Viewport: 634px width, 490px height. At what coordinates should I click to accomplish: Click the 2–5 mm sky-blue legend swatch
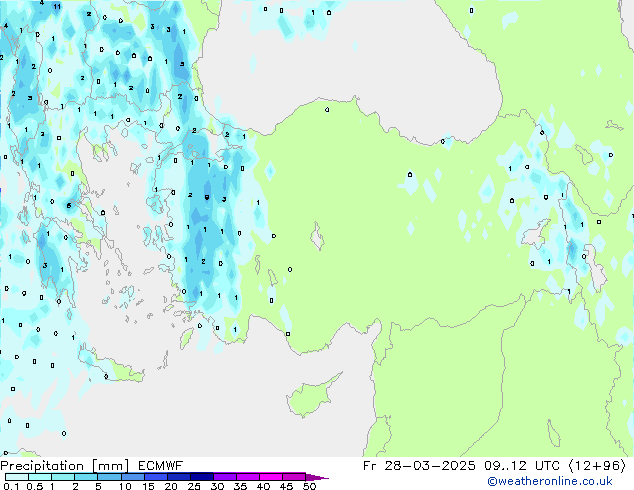tap(86, 477)
